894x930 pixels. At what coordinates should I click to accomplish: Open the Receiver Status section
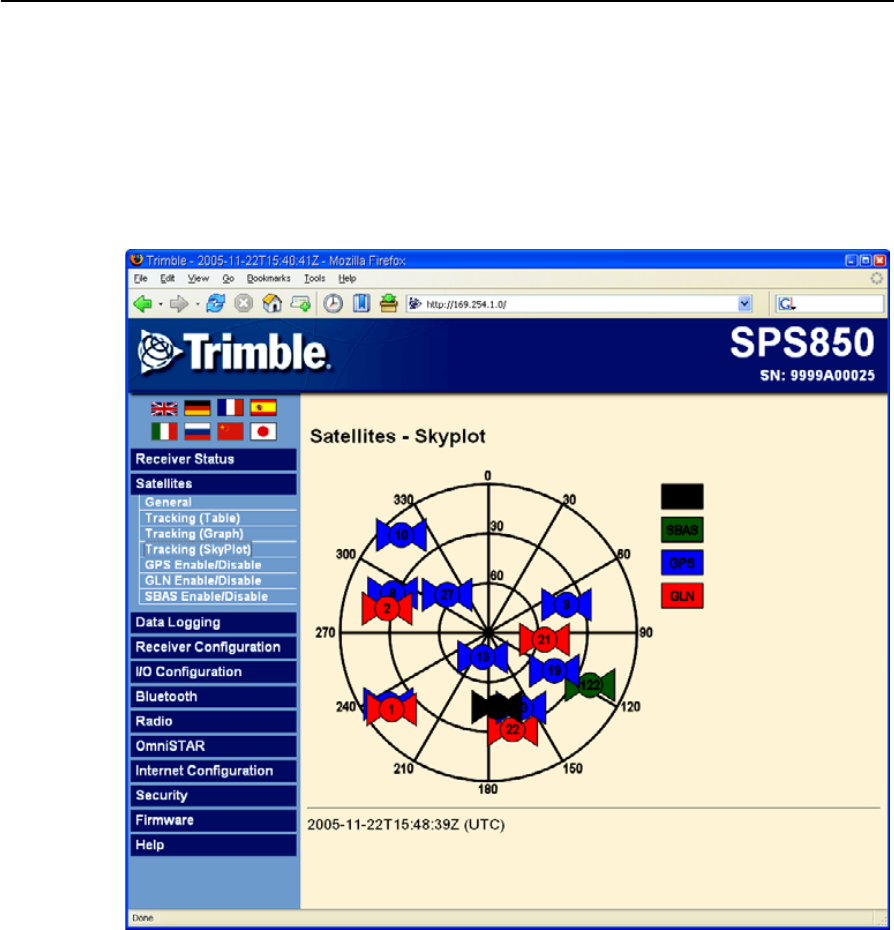coord(214,459)
